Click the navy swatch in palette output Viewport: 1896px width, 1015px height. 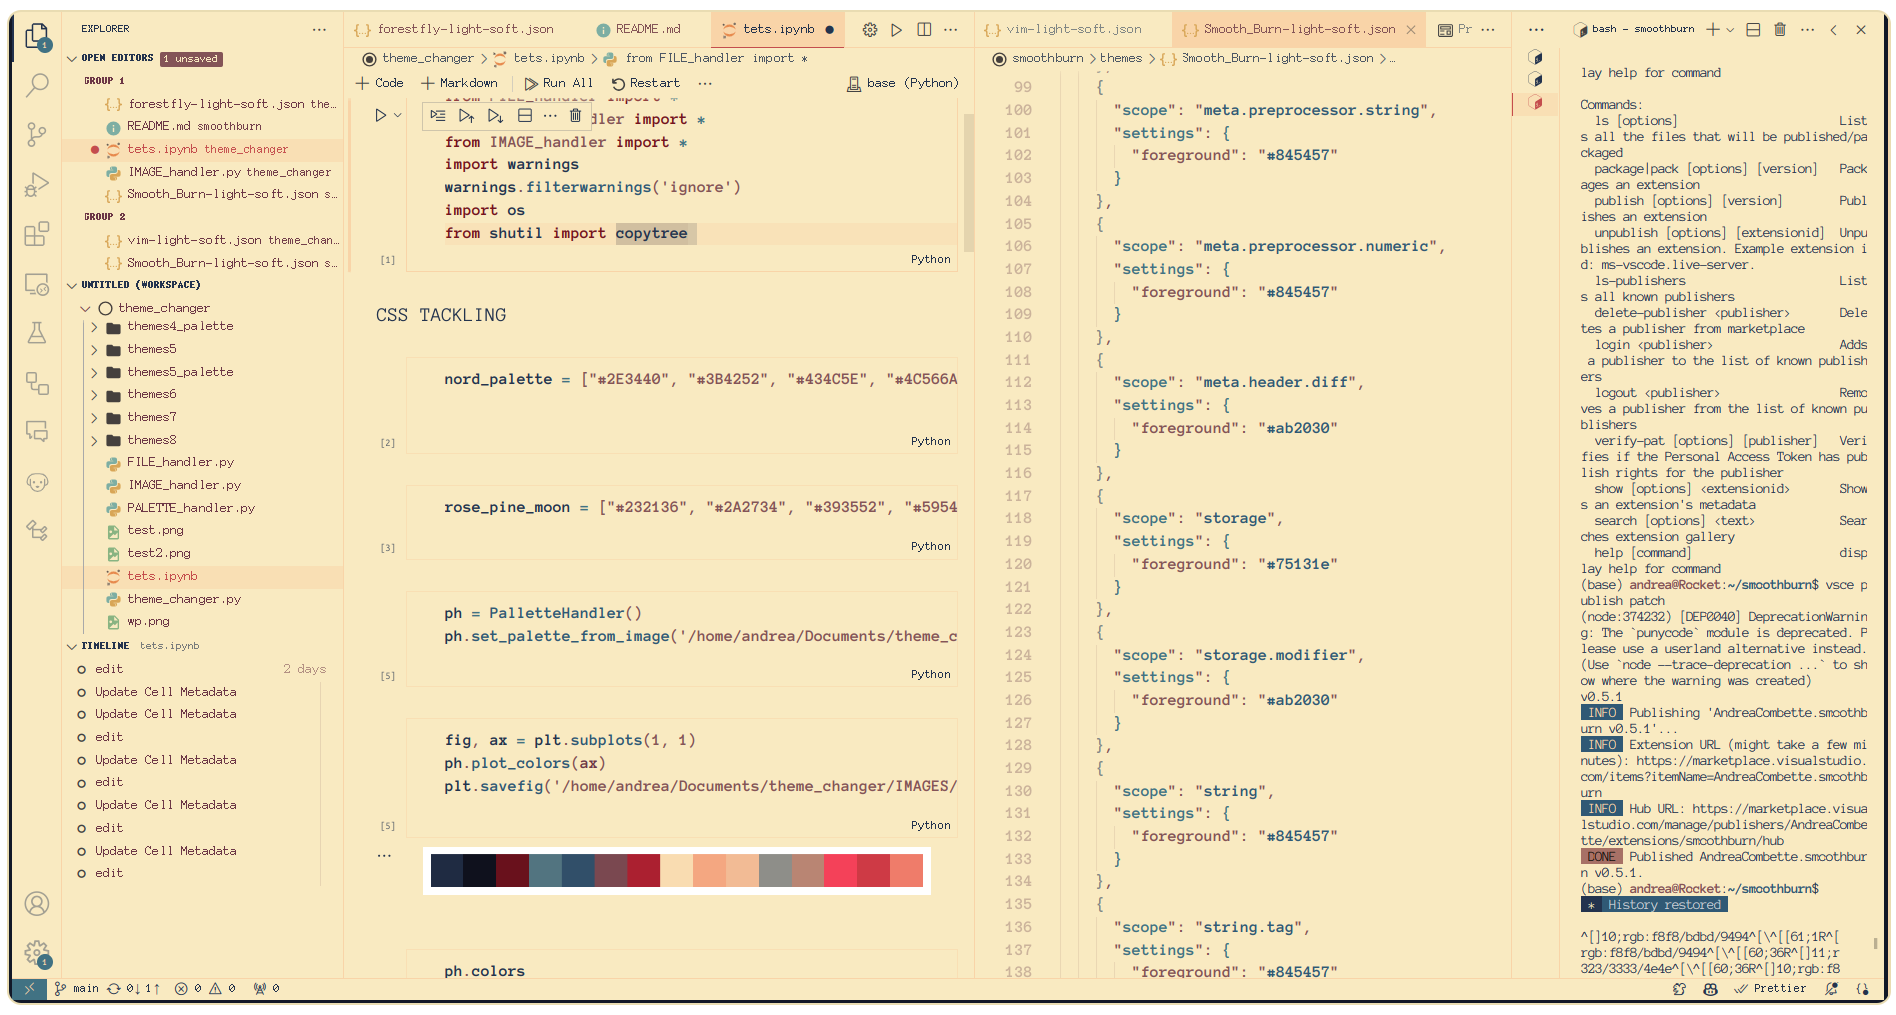(447, 871)
